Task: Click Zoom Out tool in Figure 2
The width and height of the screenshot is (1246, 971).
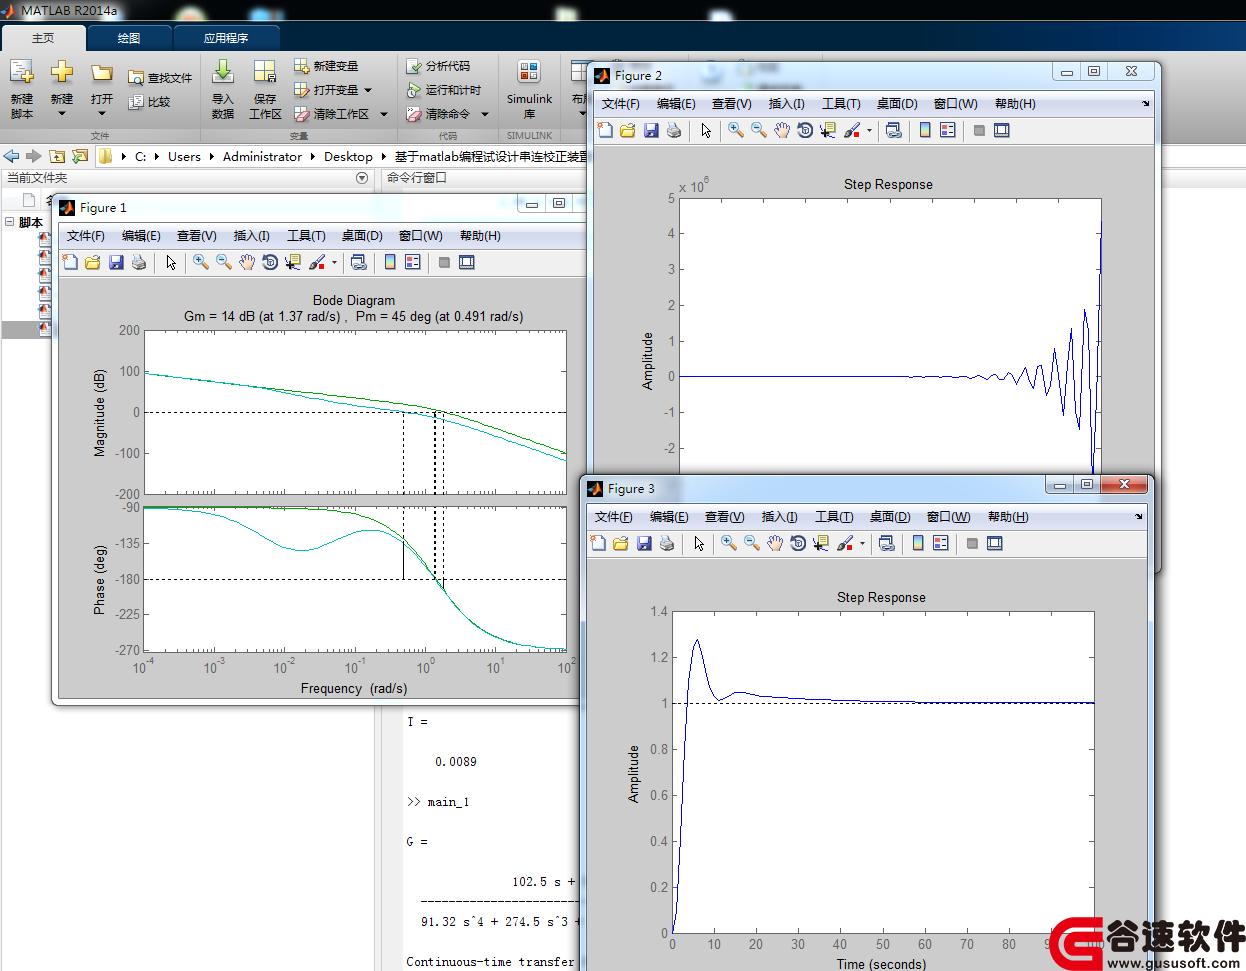Action: (759, 130)
